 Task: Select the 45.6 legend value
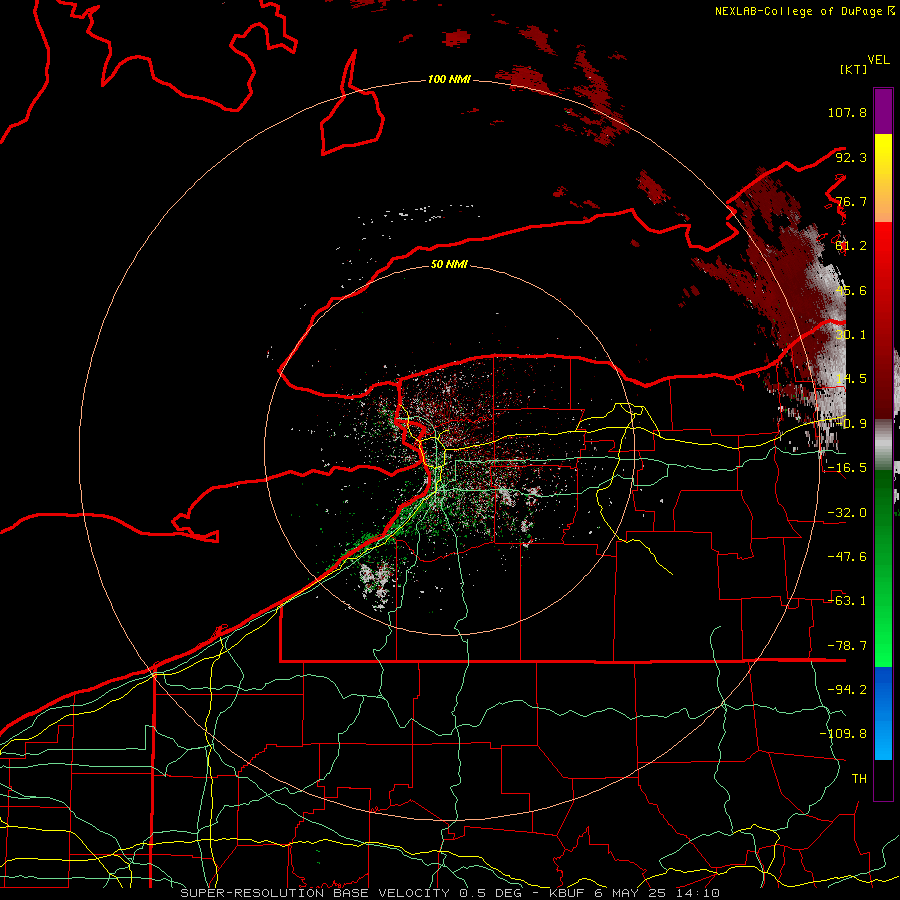(851, 290)
